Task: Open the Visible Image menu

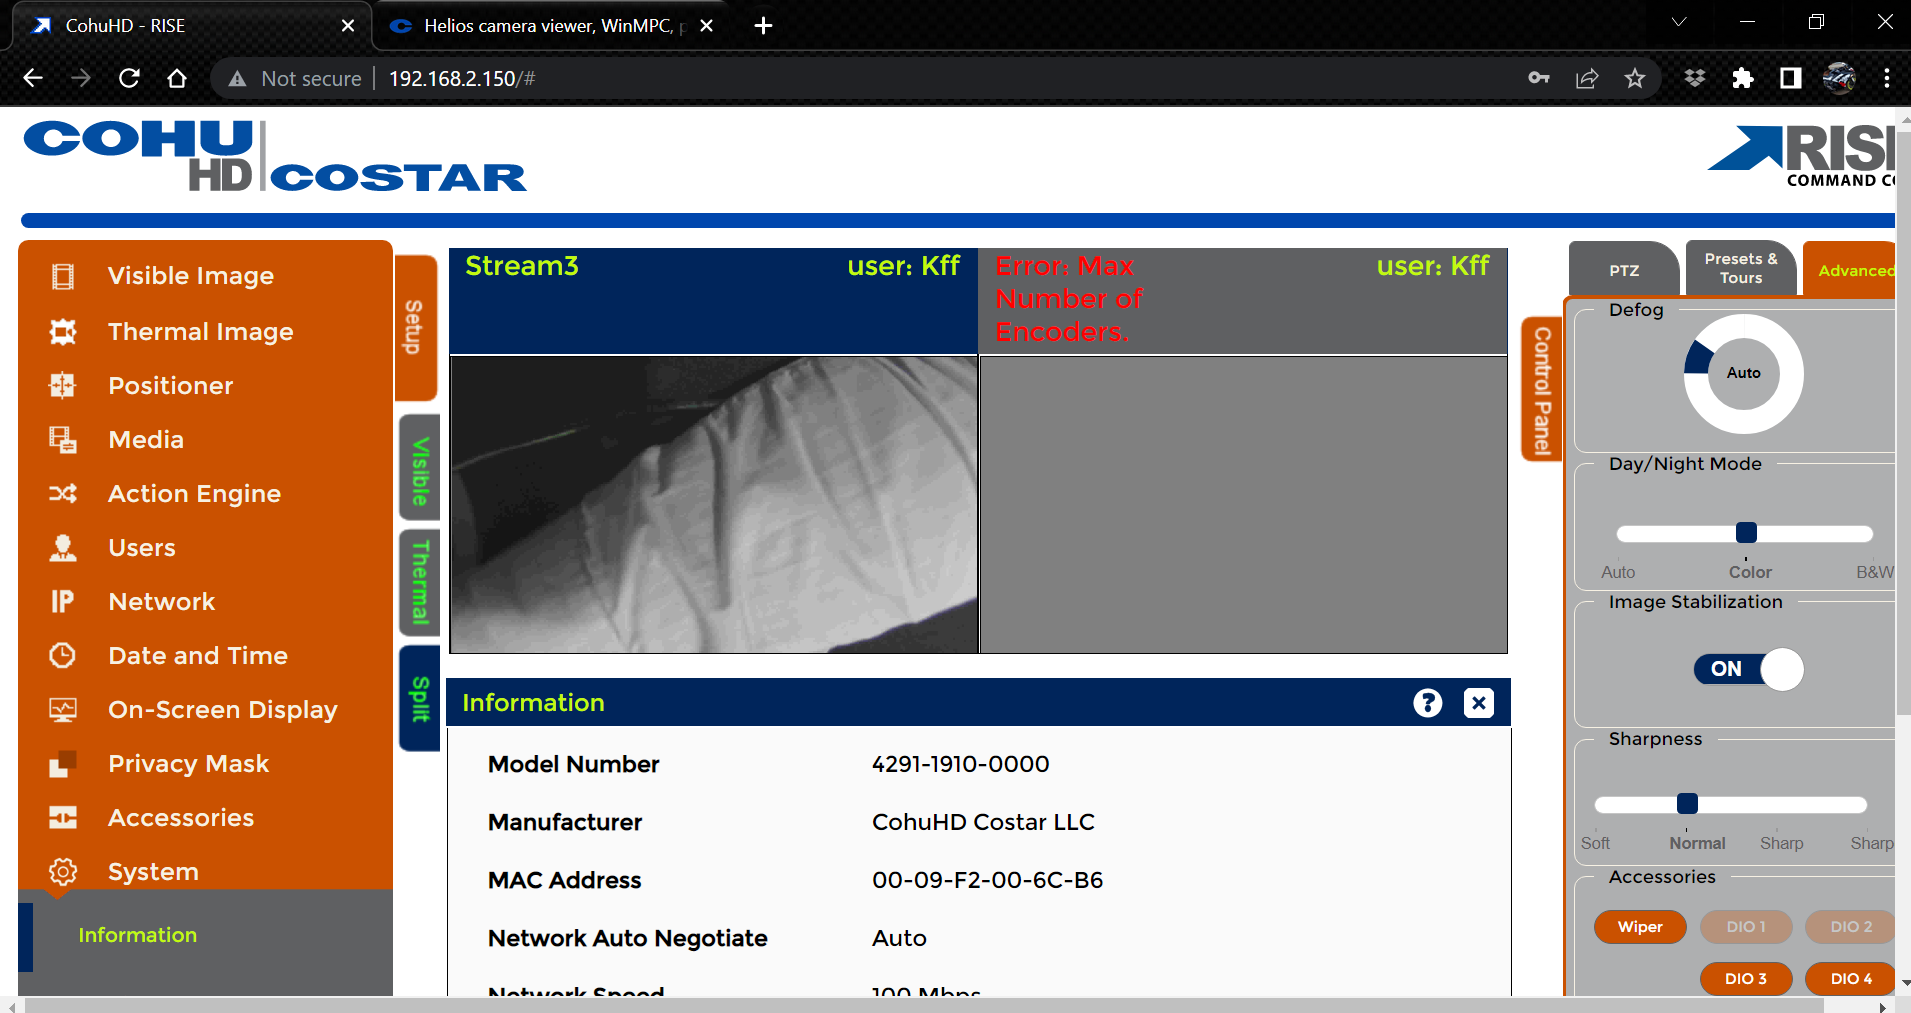Action: 190,276
